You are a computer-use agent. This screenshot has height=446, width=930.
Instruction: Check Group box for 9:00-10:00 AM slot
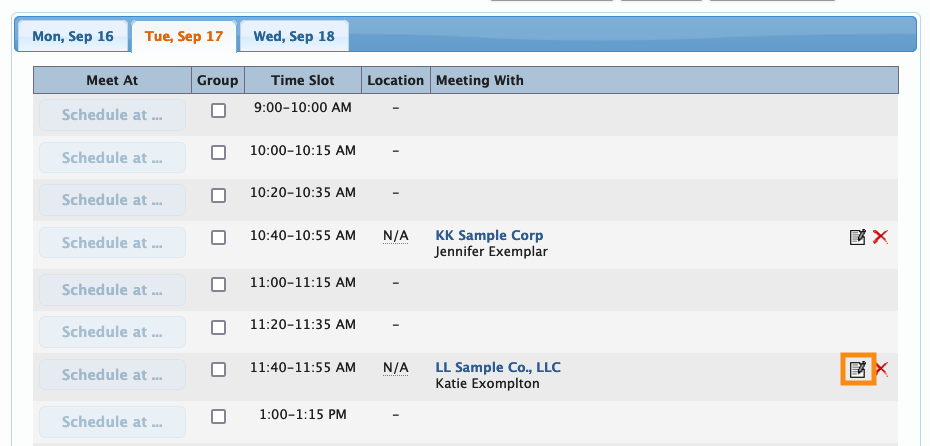(x=218, y=111)
